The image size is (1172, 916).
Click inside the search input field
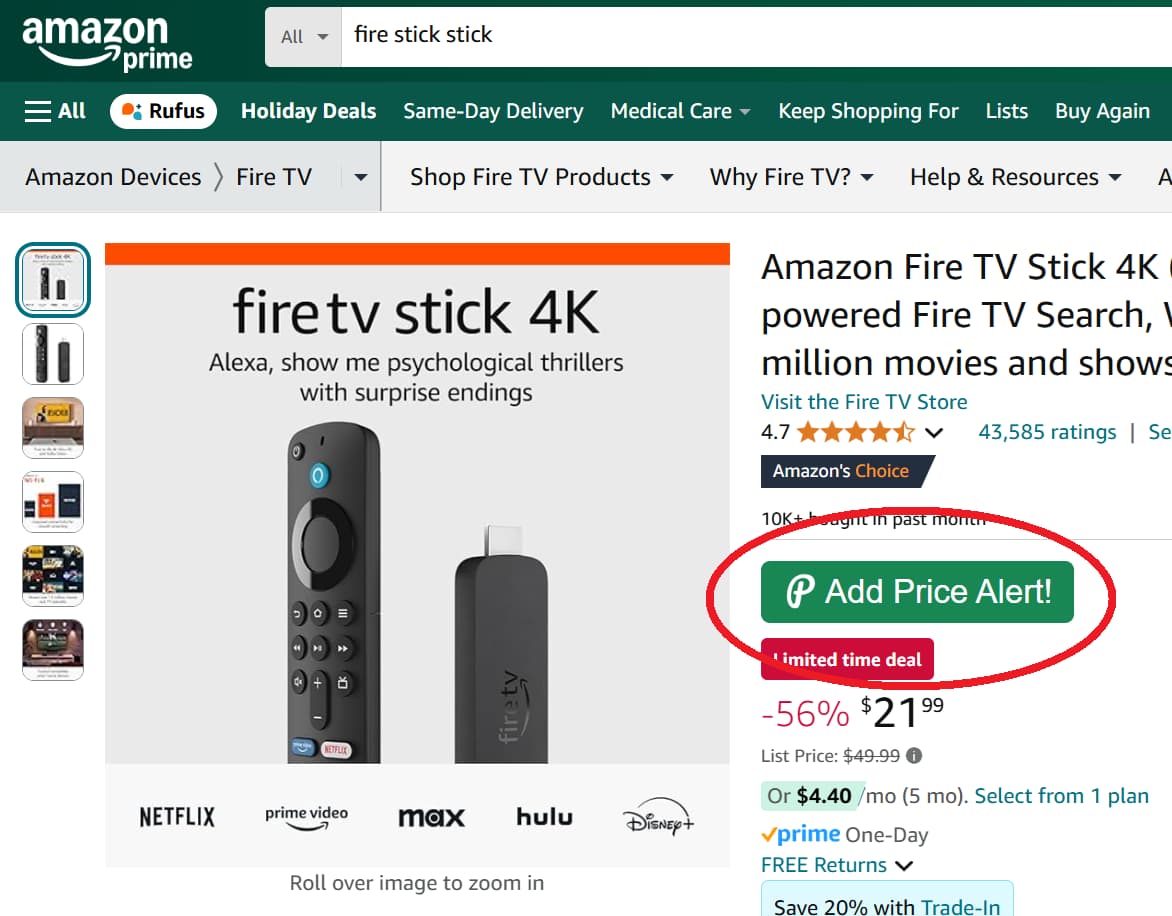click(600, 36)
